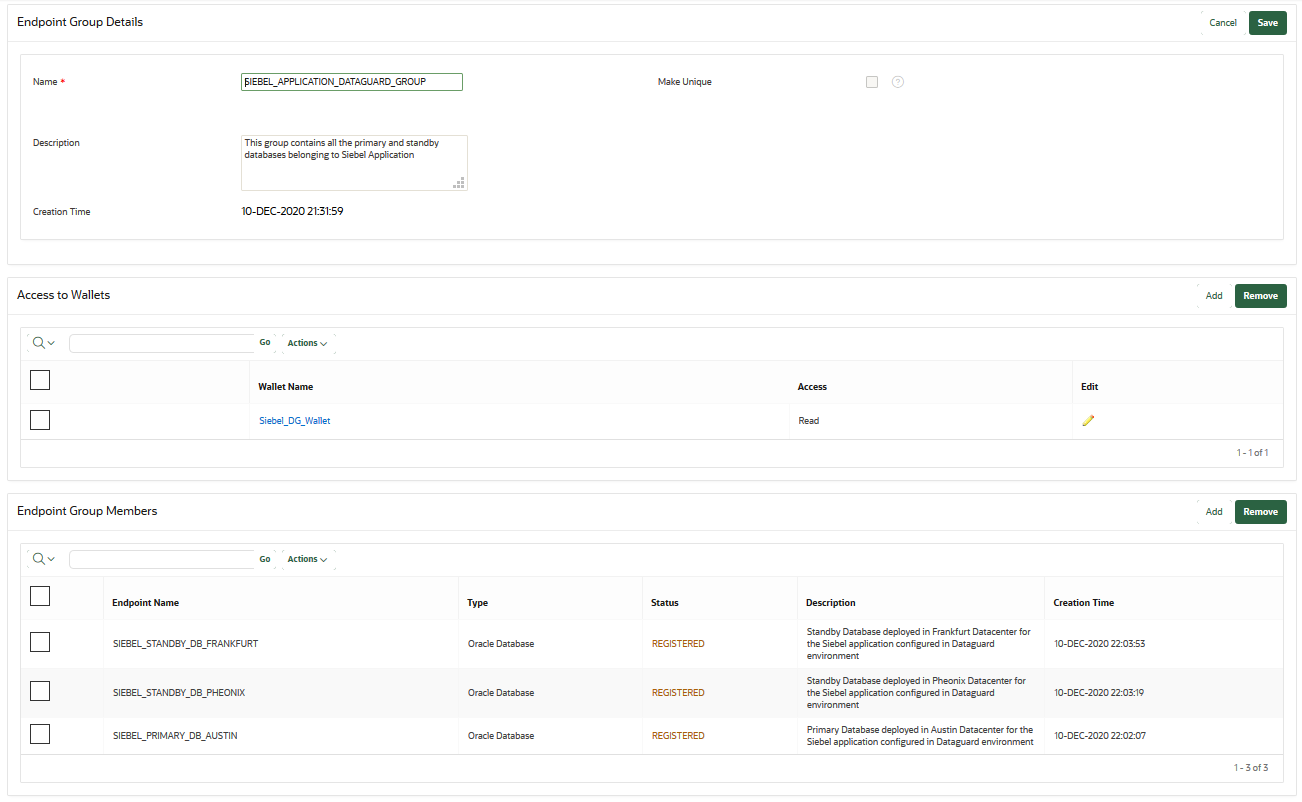Edit access settings for Siebel_DG_Wallet

(x=1088, y=420)
